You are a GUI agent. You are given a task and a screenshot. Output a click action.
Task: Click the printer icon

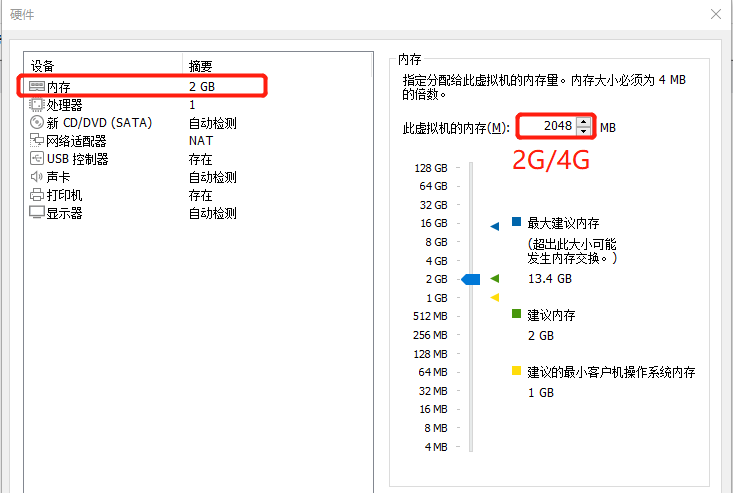pyautogui.click(x=36, y=194)
